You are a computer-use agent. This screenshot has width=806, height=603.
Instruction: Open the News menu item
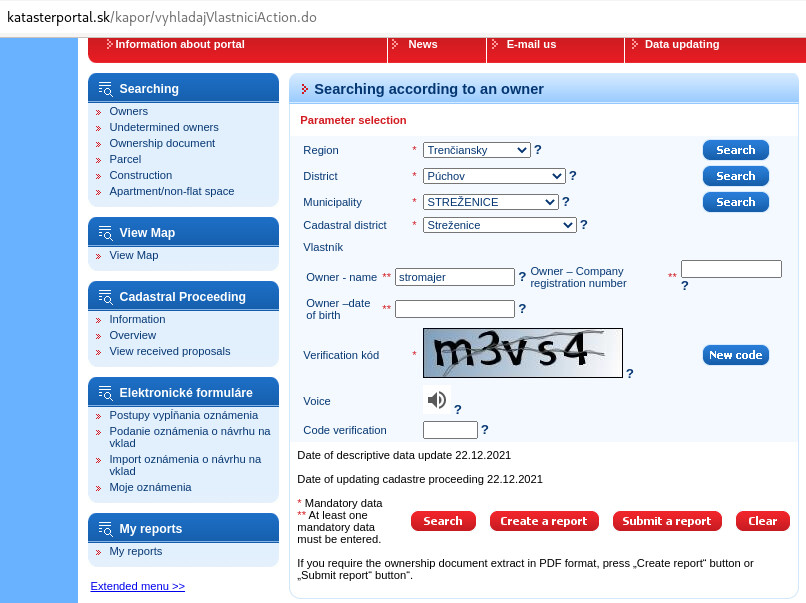coord(422,44)
